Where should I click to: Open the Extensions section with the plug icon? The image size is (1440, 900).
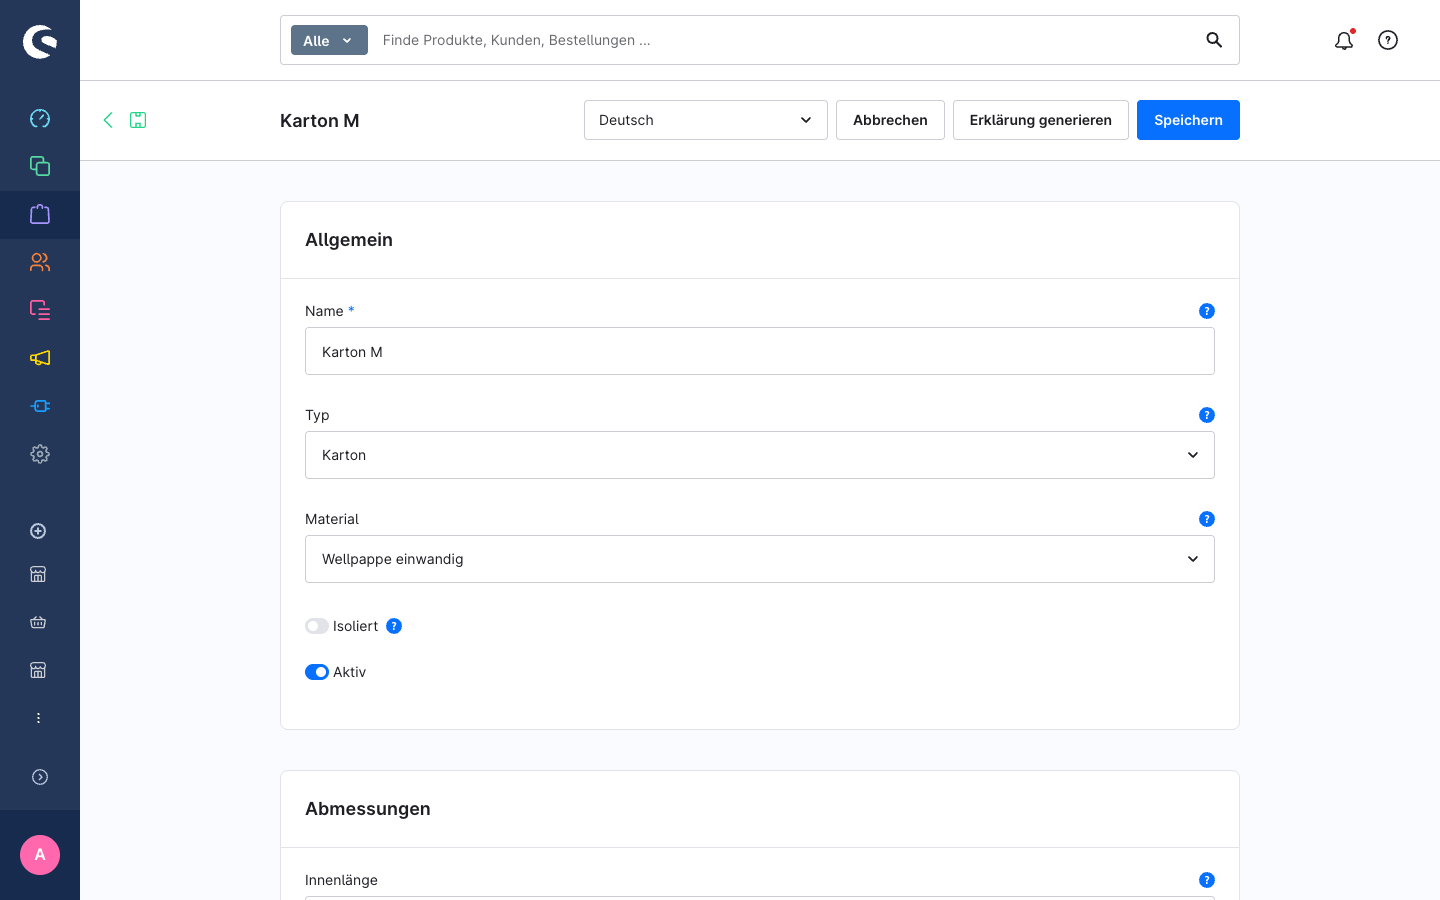coord(40,406)
